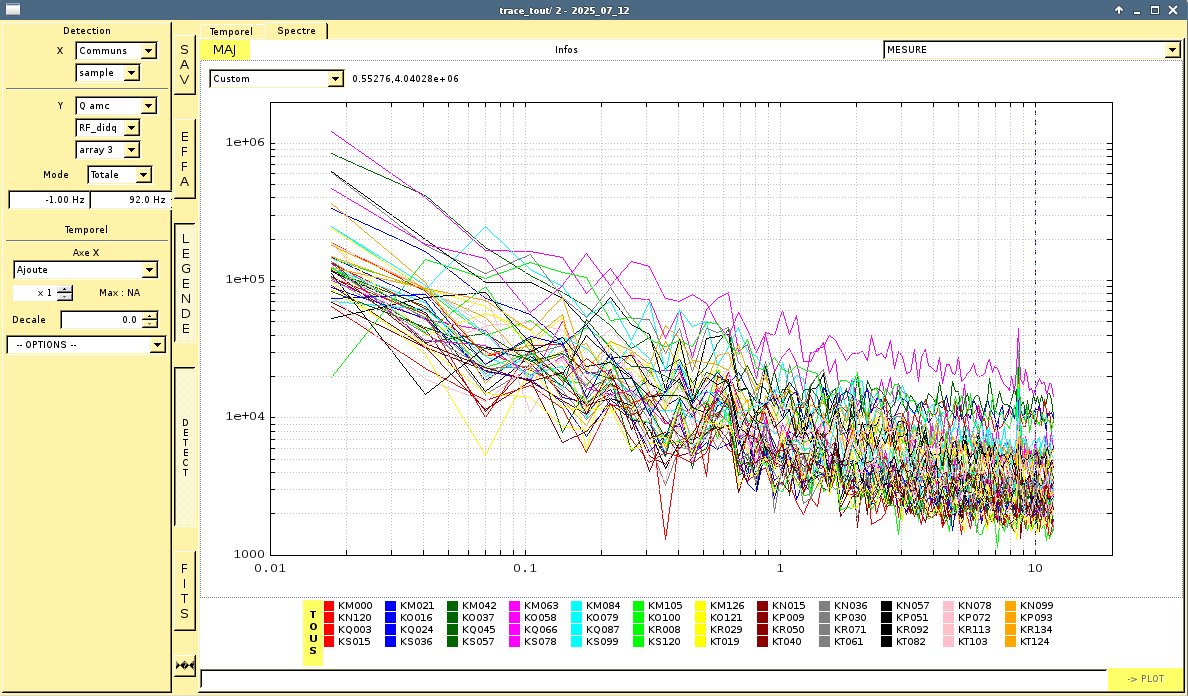
Task: Click the red KM000 legend swatch
Action: (330, 606)
